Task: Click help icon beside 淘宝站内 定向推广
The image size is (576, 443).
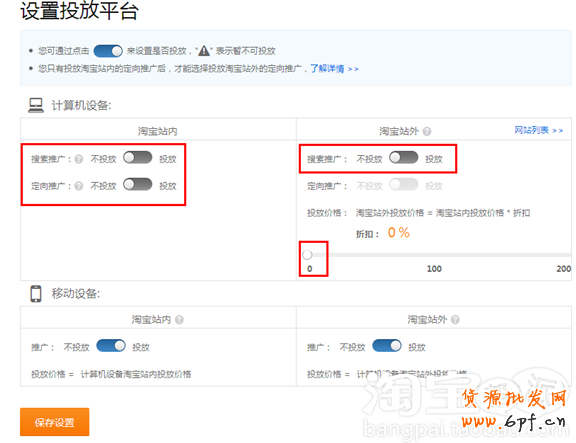Action: [x=79, y=186]
